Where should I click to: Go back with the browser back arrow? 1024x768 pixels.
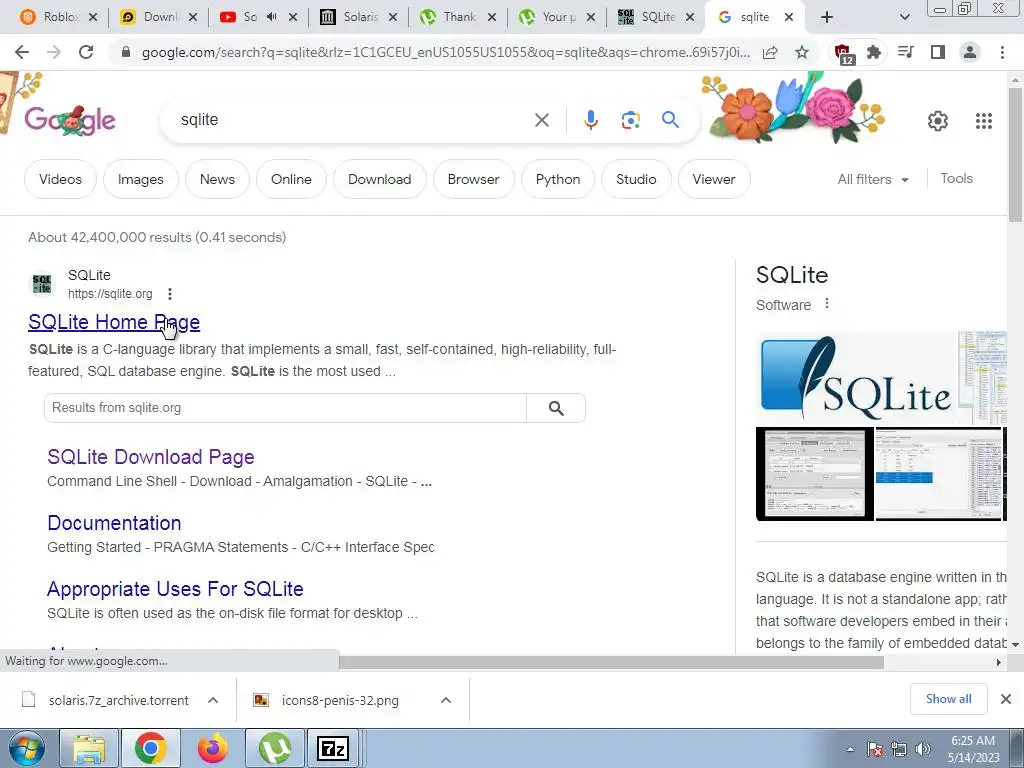(22, 52)
